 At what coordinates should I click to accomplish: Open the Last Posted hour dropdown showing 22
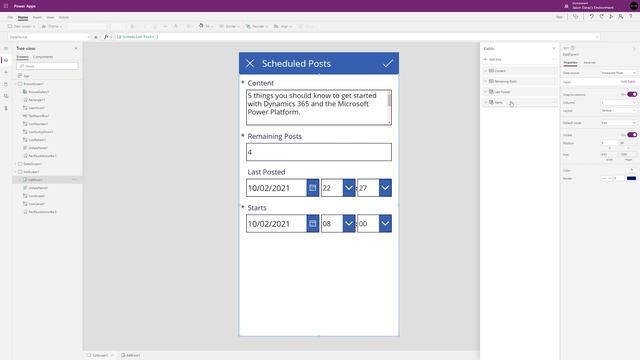click(x=349, y=188)
